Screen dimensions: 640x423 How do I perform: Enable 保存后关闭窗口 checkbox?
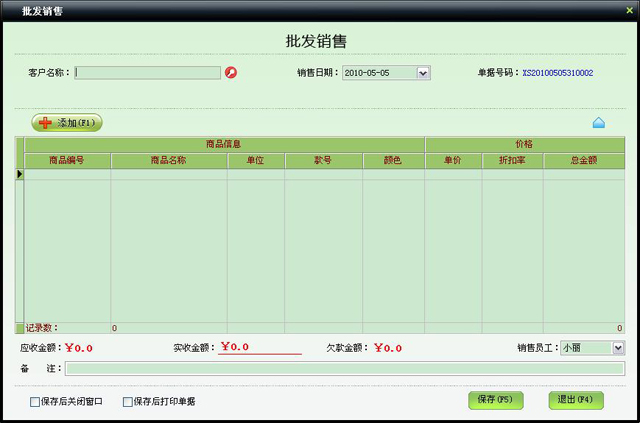(35, 402)
